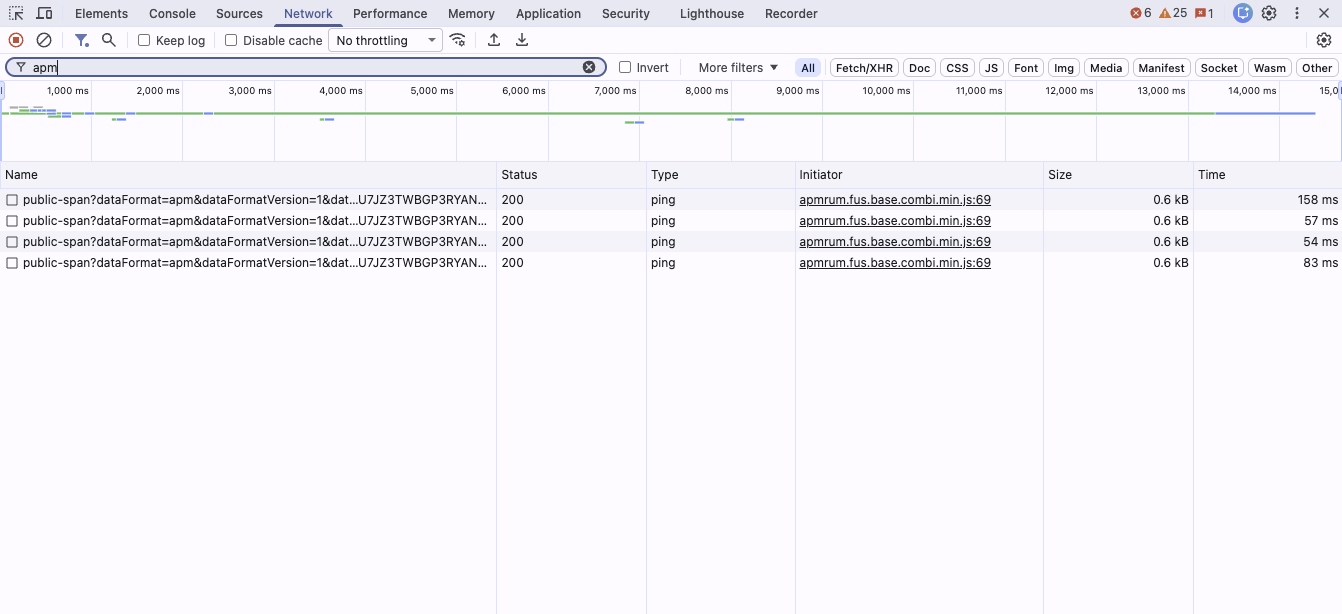The height and width of the screenshot is (614, 1342).
Task: Open the Recorder tab
Action: [791, 13]
